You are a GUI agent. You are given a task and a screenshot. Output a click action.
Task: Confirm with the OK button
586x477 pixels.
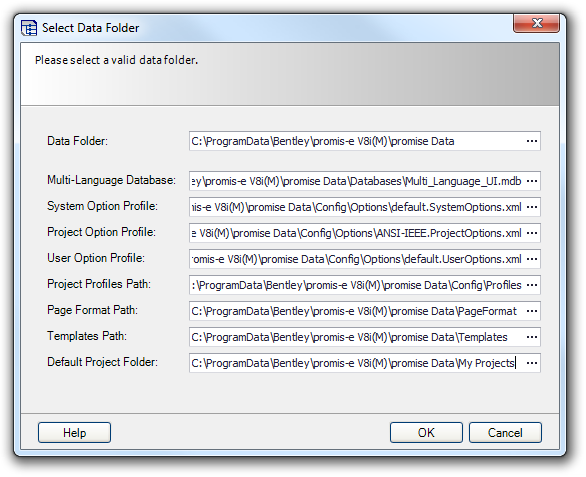[426, 433]
